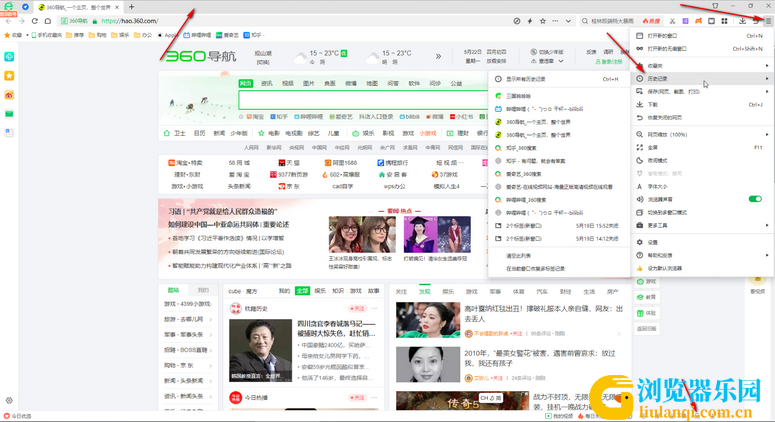Image resolution: width=775 pixels, height=422 pixels.
Task: Open 设置 from the menu
Action: pyautogui.click(x=702, y=242)
